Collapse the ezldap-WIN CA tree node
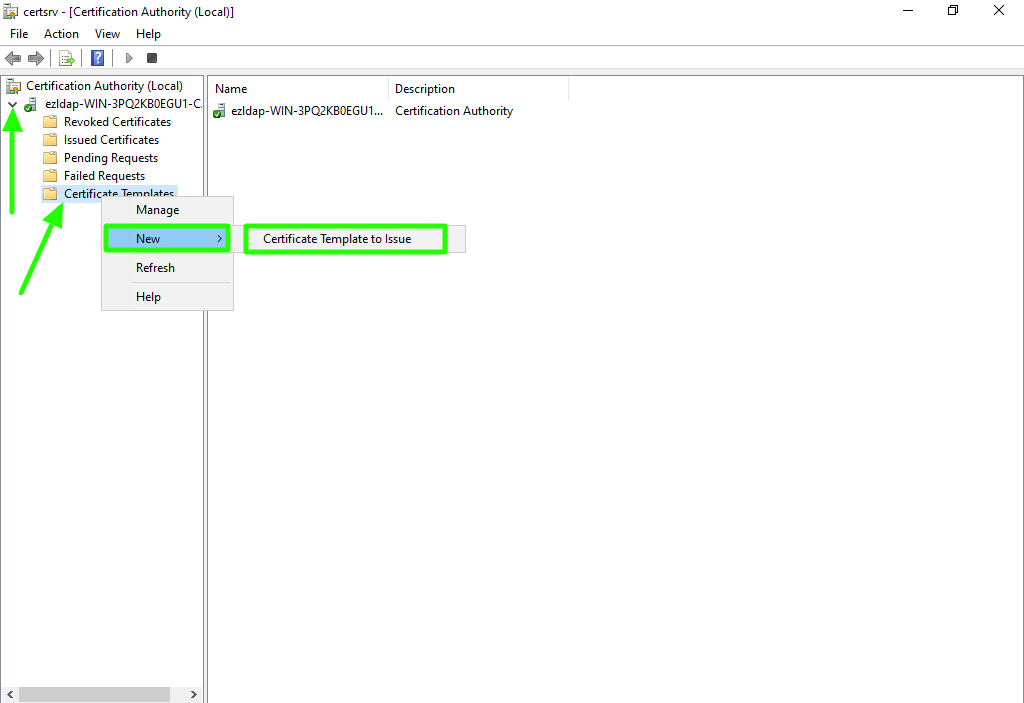 point(12,104)
